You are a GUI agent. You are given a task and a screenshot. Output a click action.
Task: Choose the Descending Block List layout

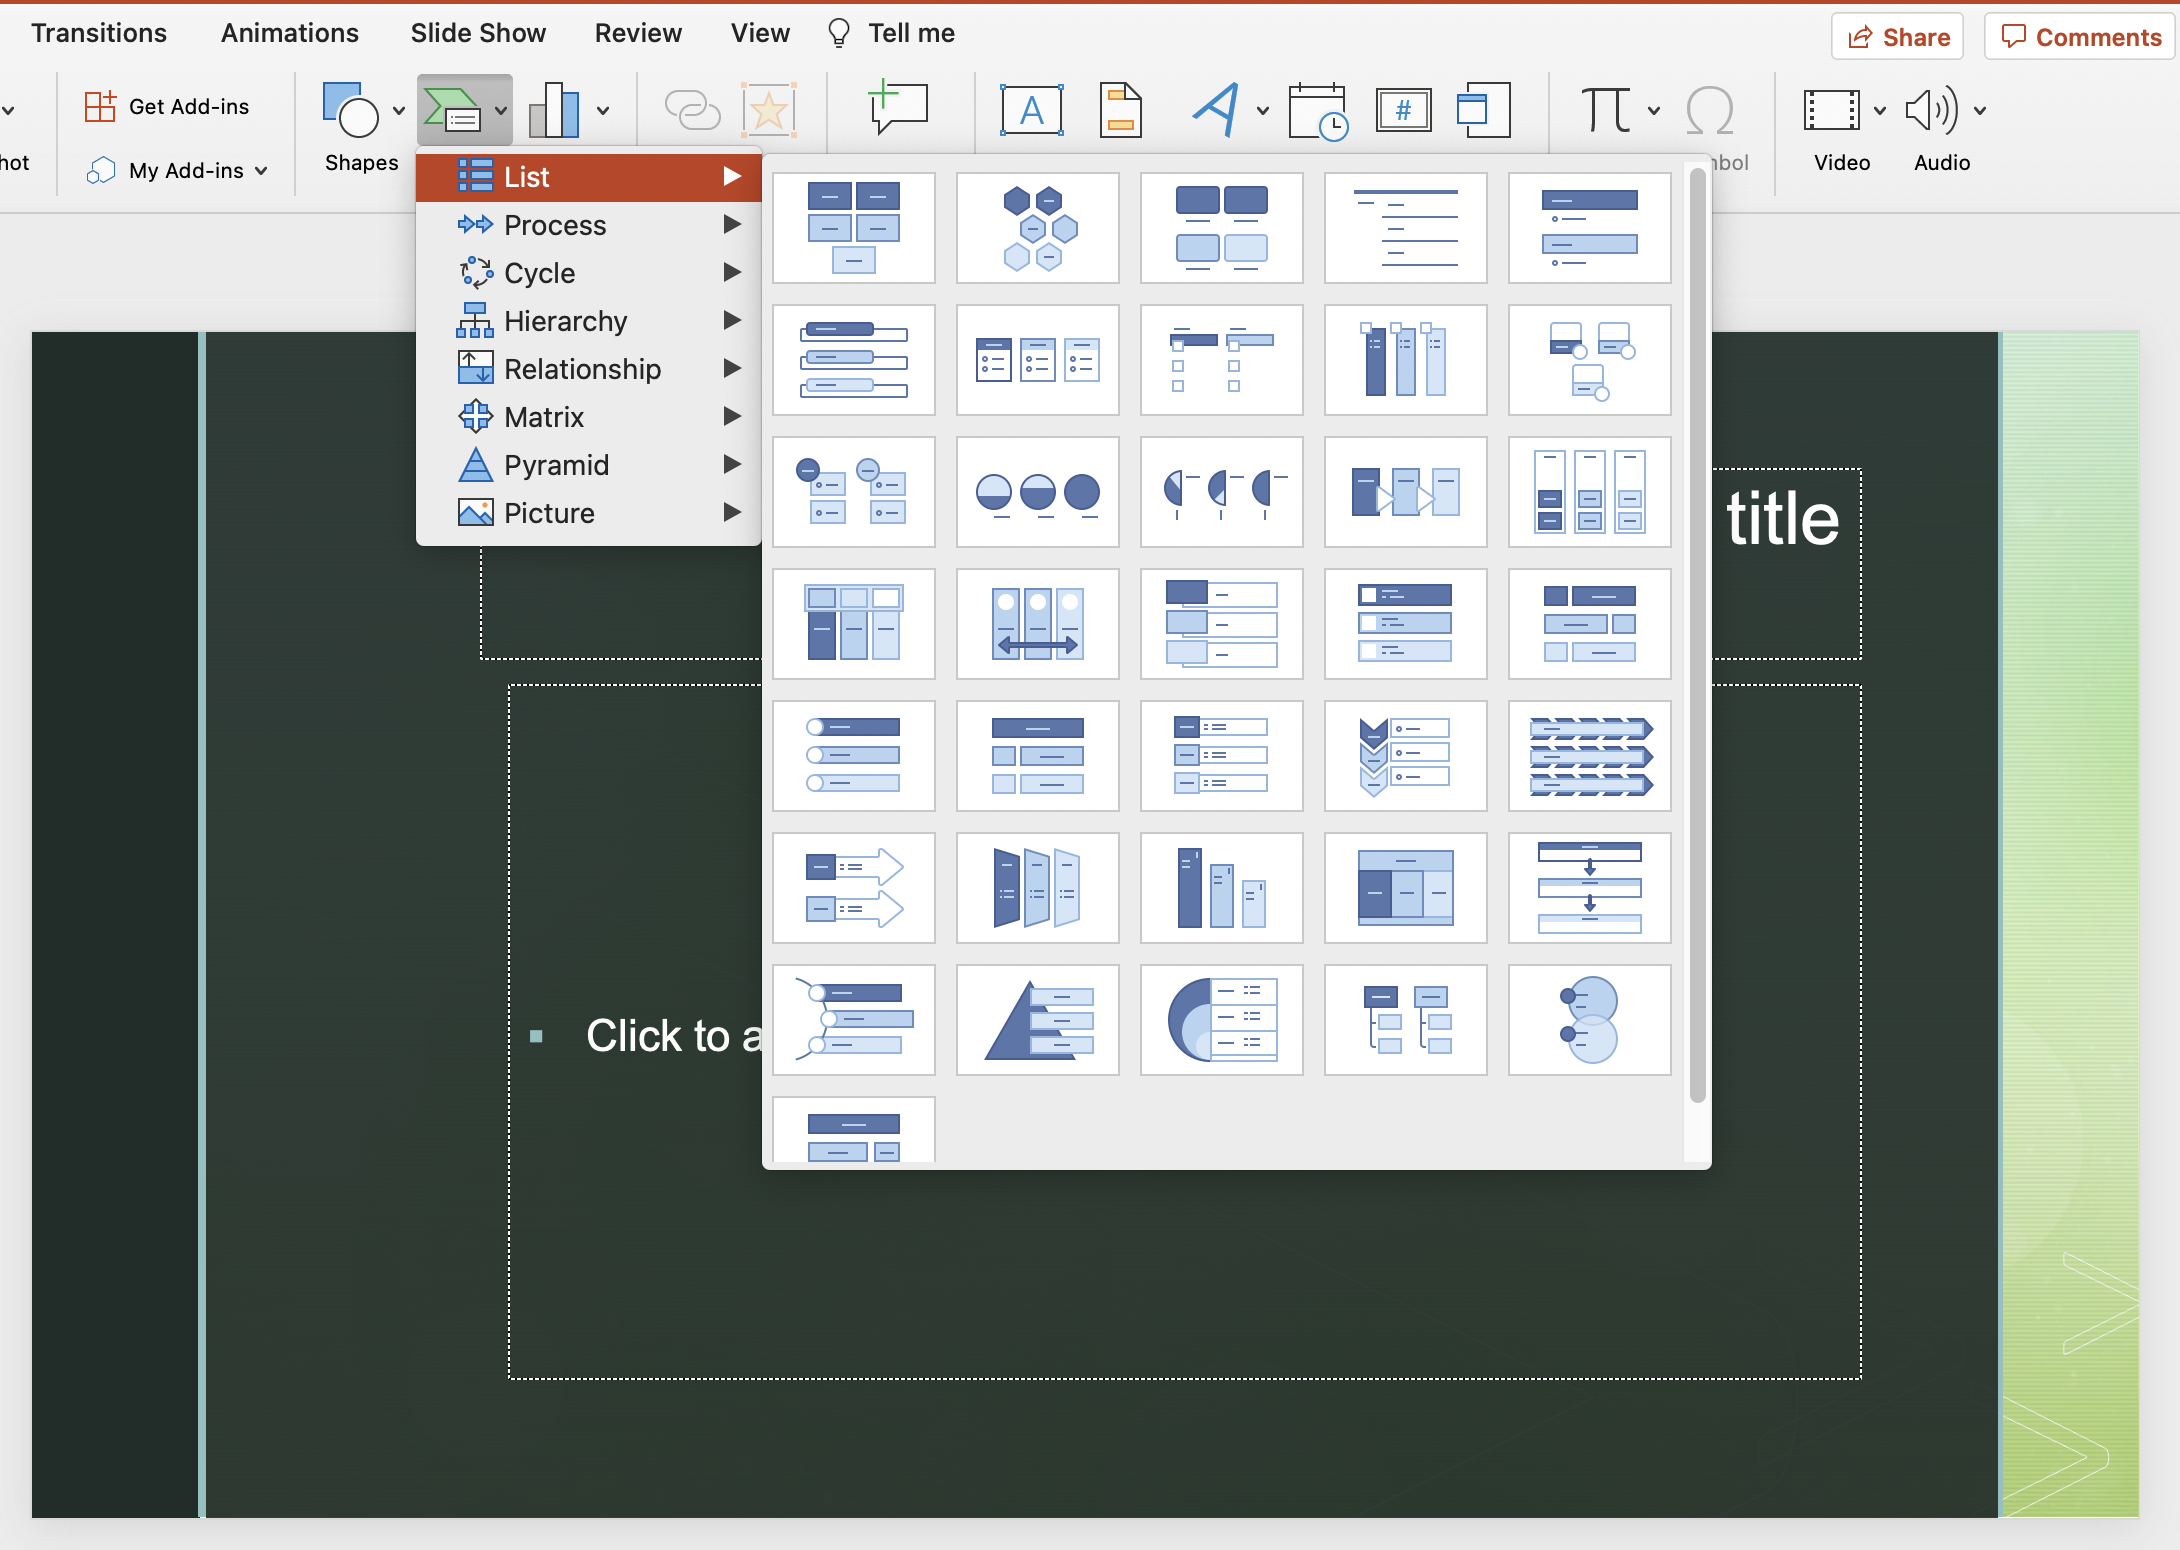(x=1222, y=888)
